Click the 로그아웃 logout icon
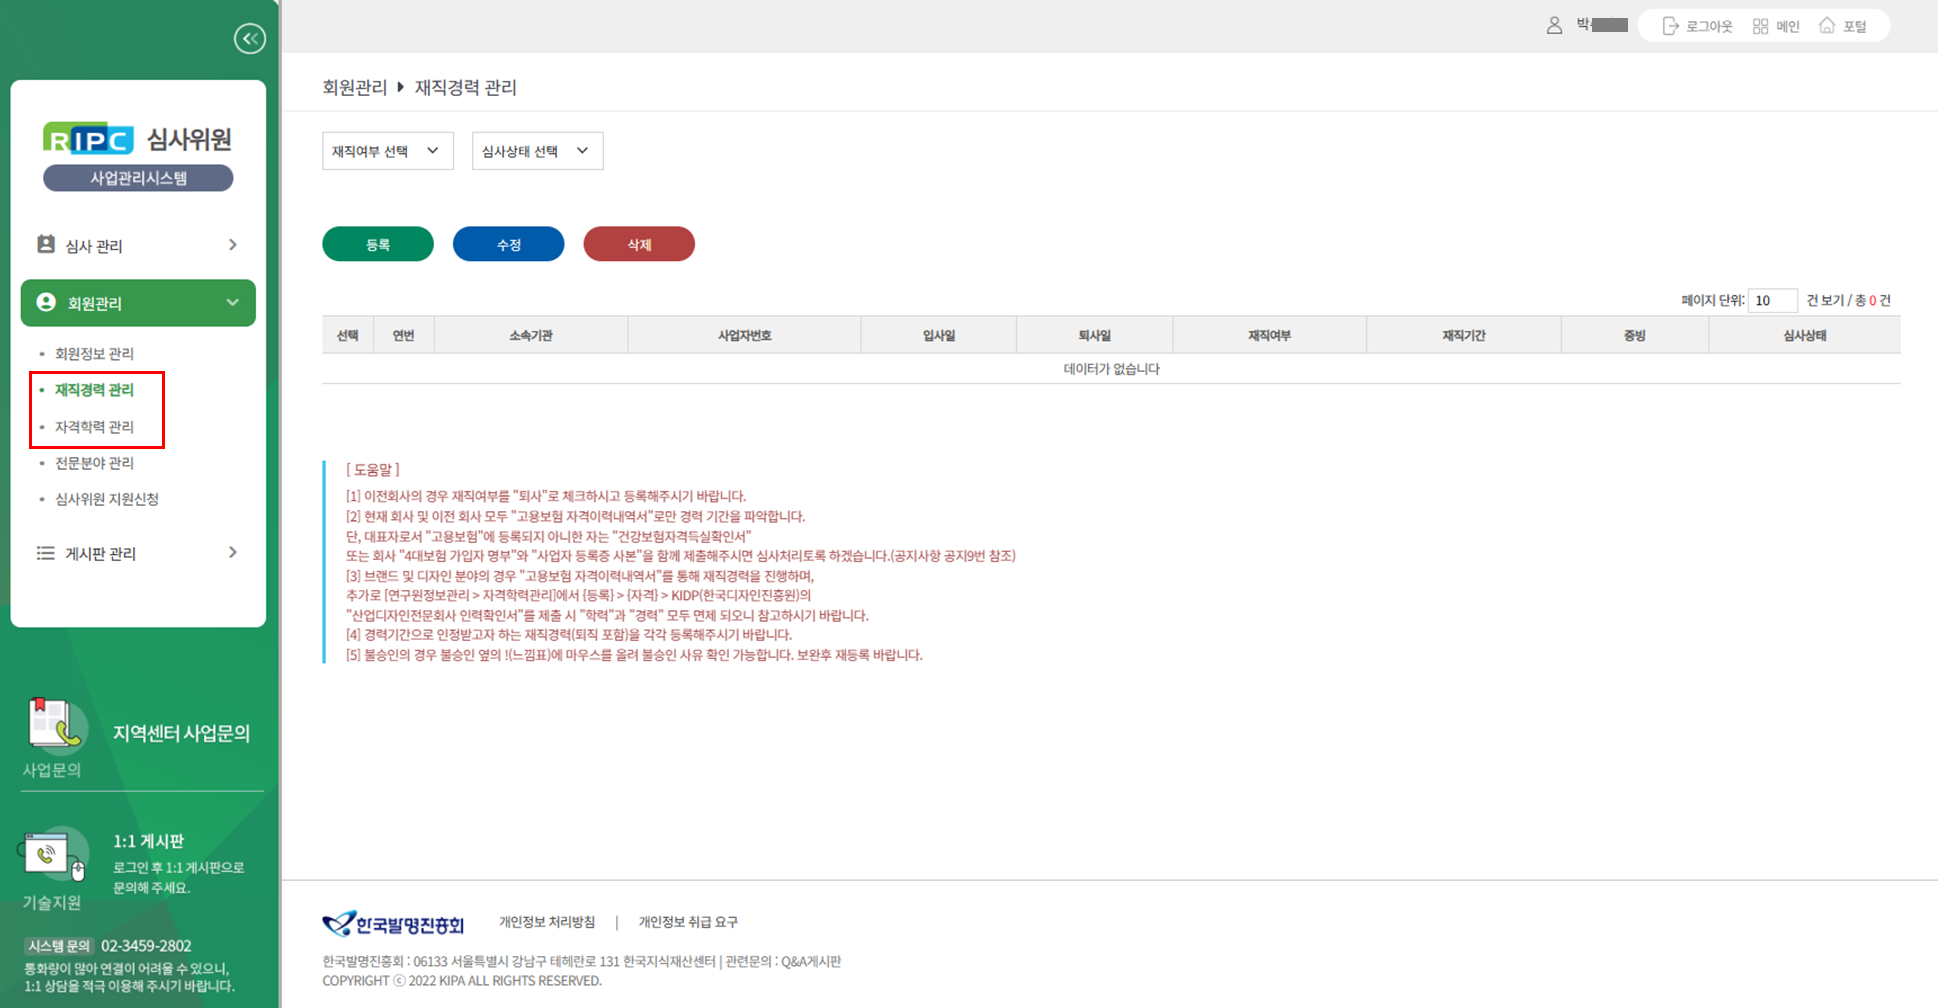Image resolution: width=1938 pixels, height=1008 pixels. point(1670,26)
